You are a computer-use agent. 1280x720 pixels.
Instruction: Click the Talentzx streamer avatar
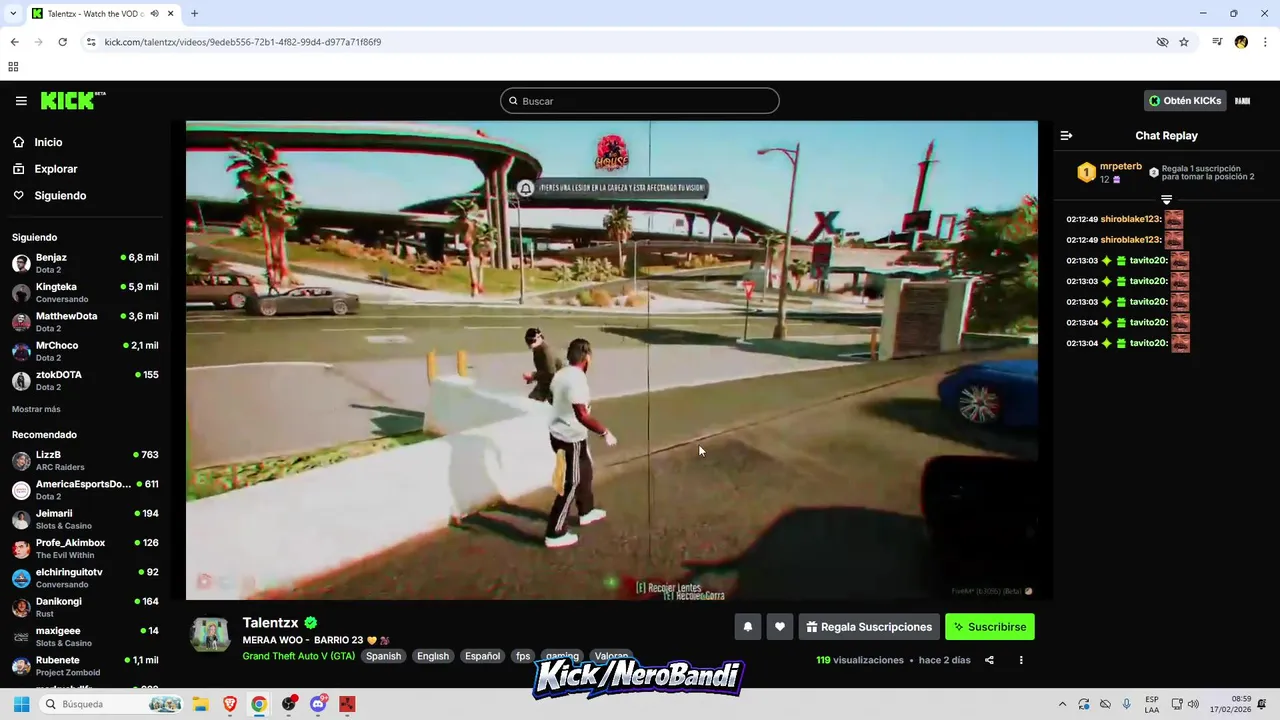coord(210,634)
